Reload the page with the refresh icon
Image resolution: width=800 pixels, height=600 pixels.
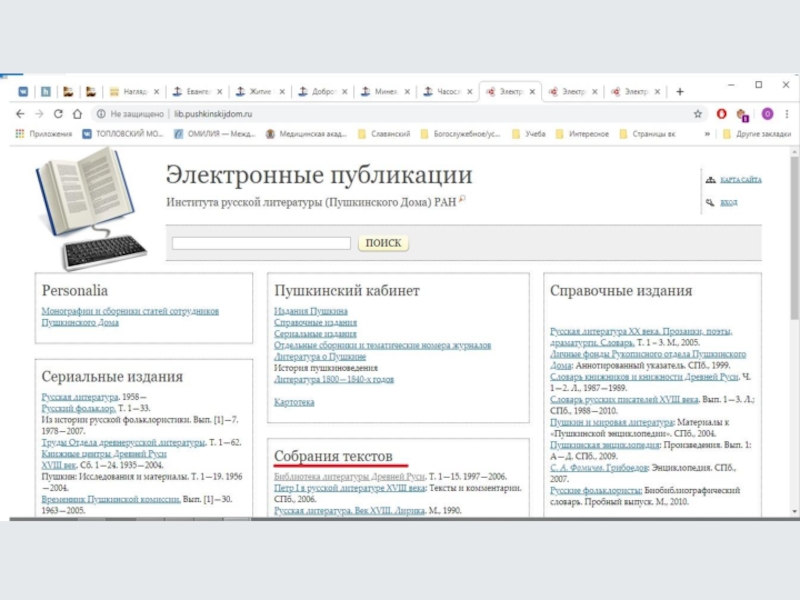pos(58,114)
